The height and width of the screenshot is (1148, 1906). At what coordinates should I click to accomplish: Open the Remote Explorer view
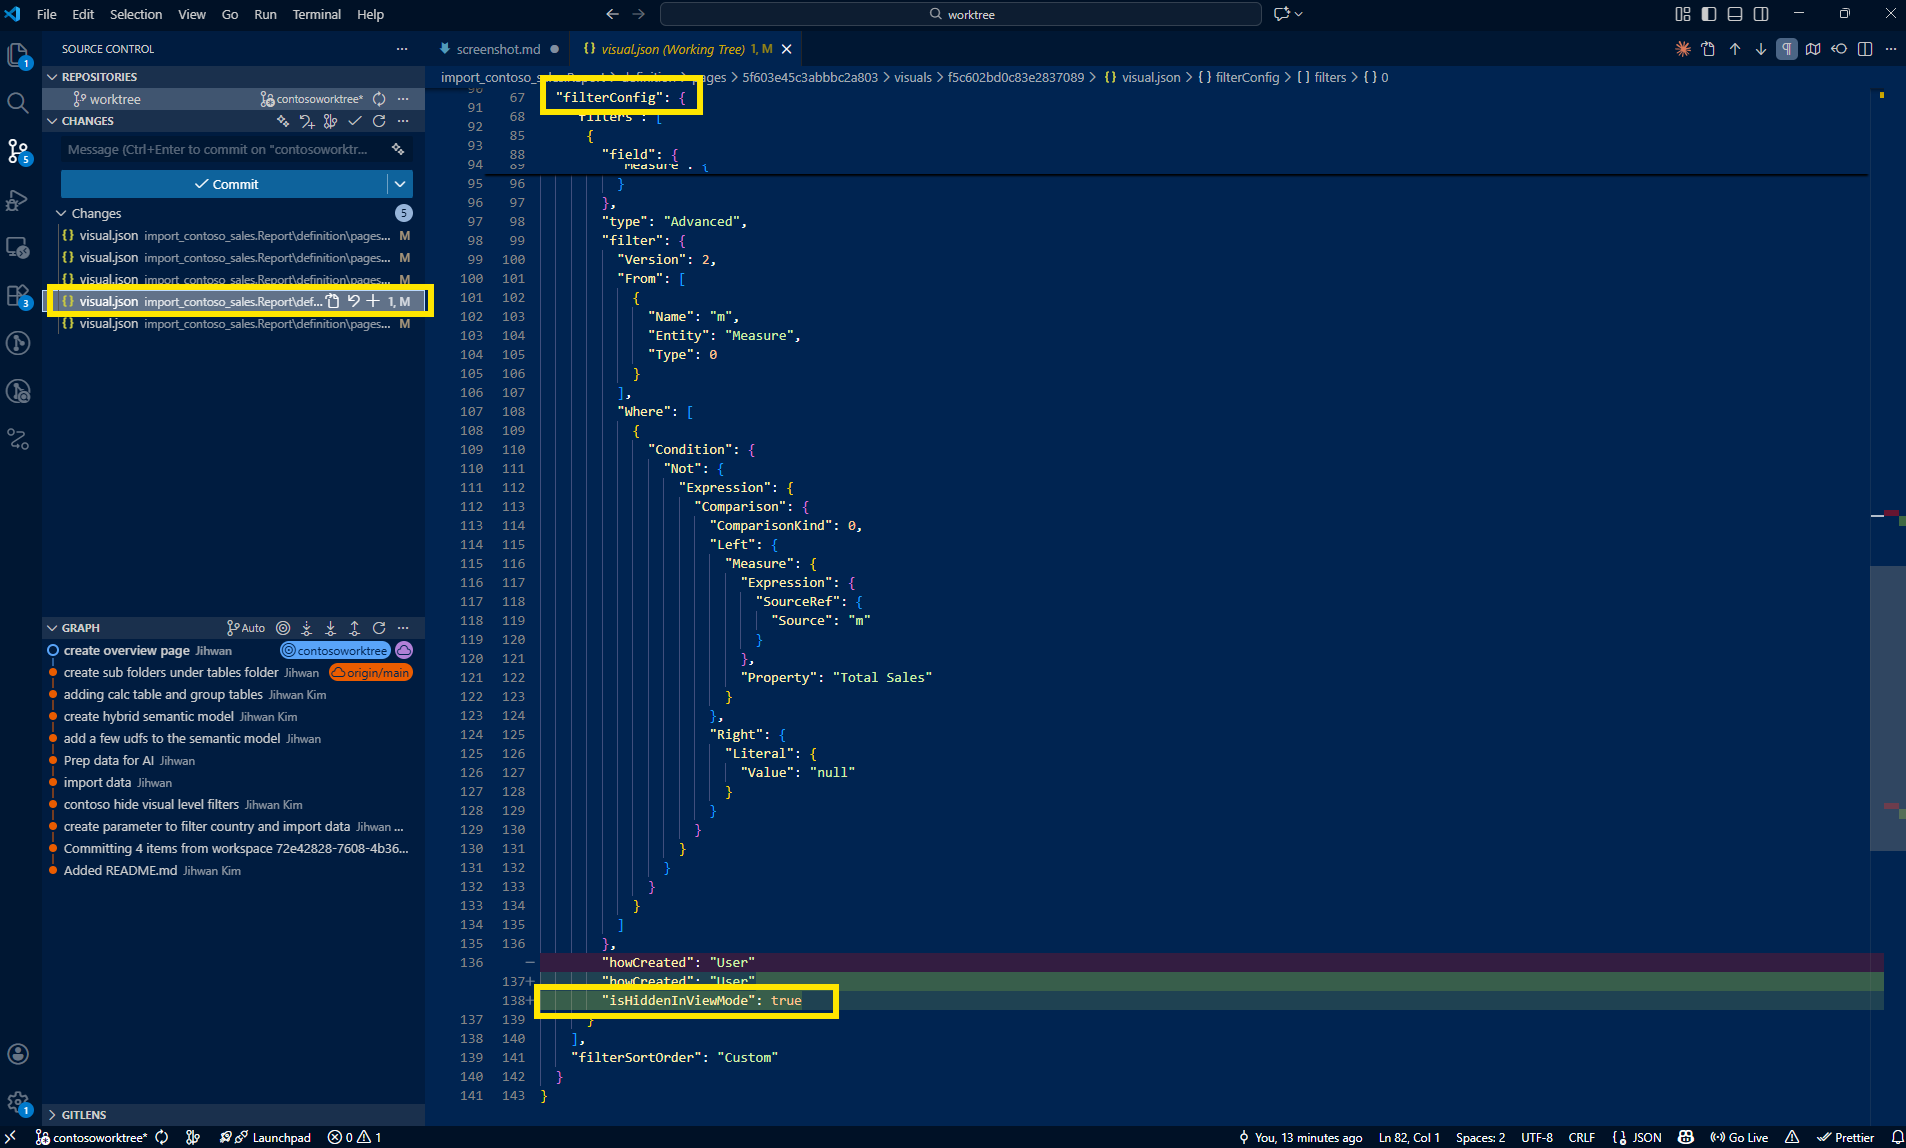pyautogui.click(x=18, y=247)
